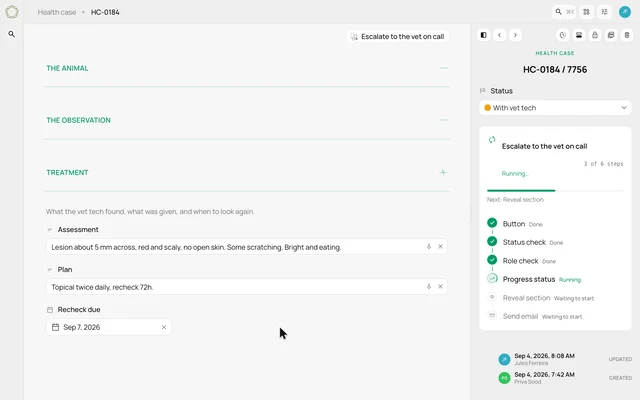
Task: Open the app logo in the sidebar
Action: pyautogui.click(x=12, y=12)
